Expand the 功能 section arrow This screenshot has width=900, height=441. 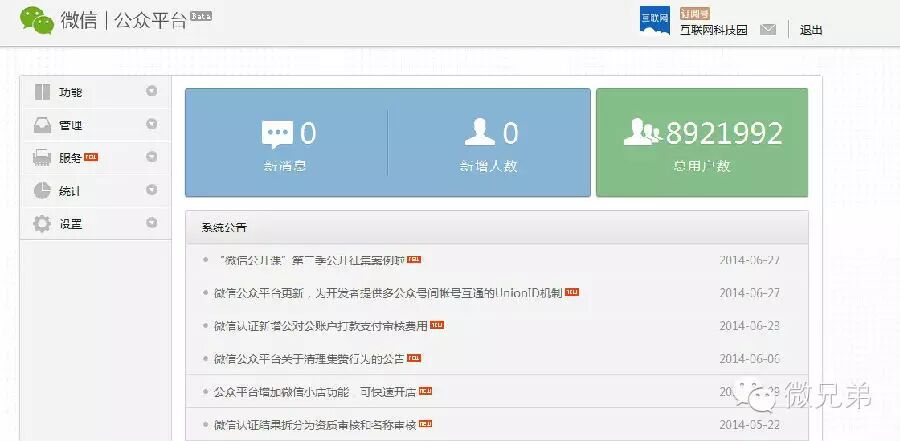point(152,91)
